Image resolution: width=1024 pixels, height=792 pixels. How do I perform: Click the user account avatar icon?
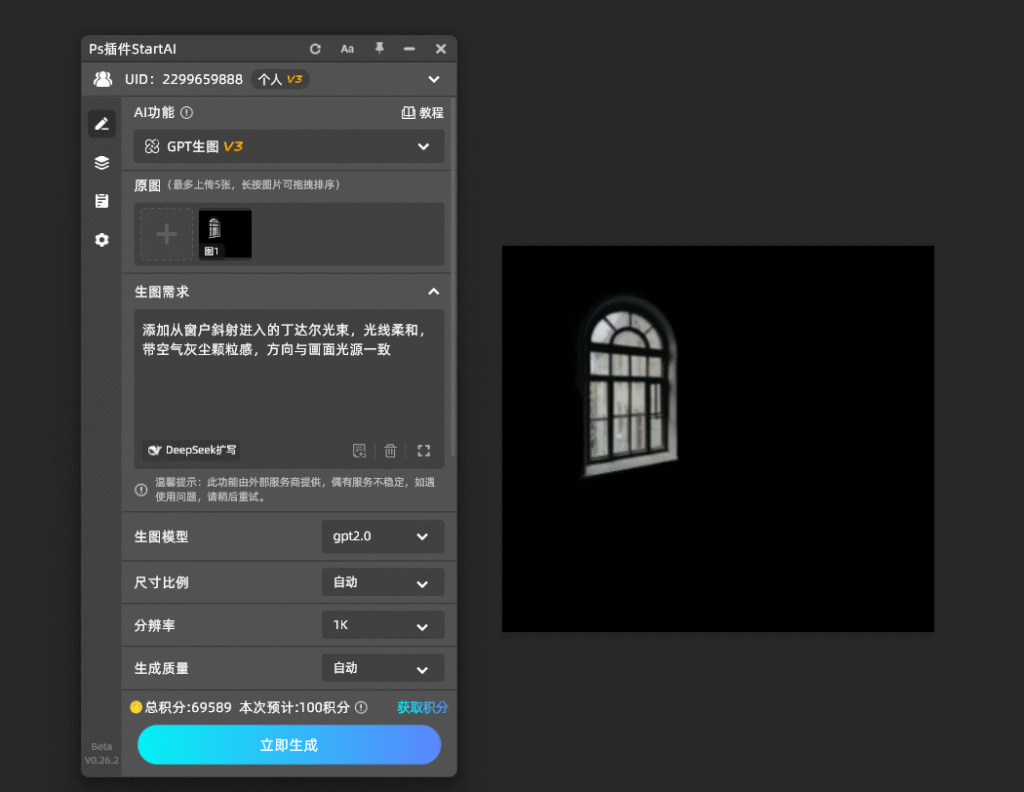(103, 79)
